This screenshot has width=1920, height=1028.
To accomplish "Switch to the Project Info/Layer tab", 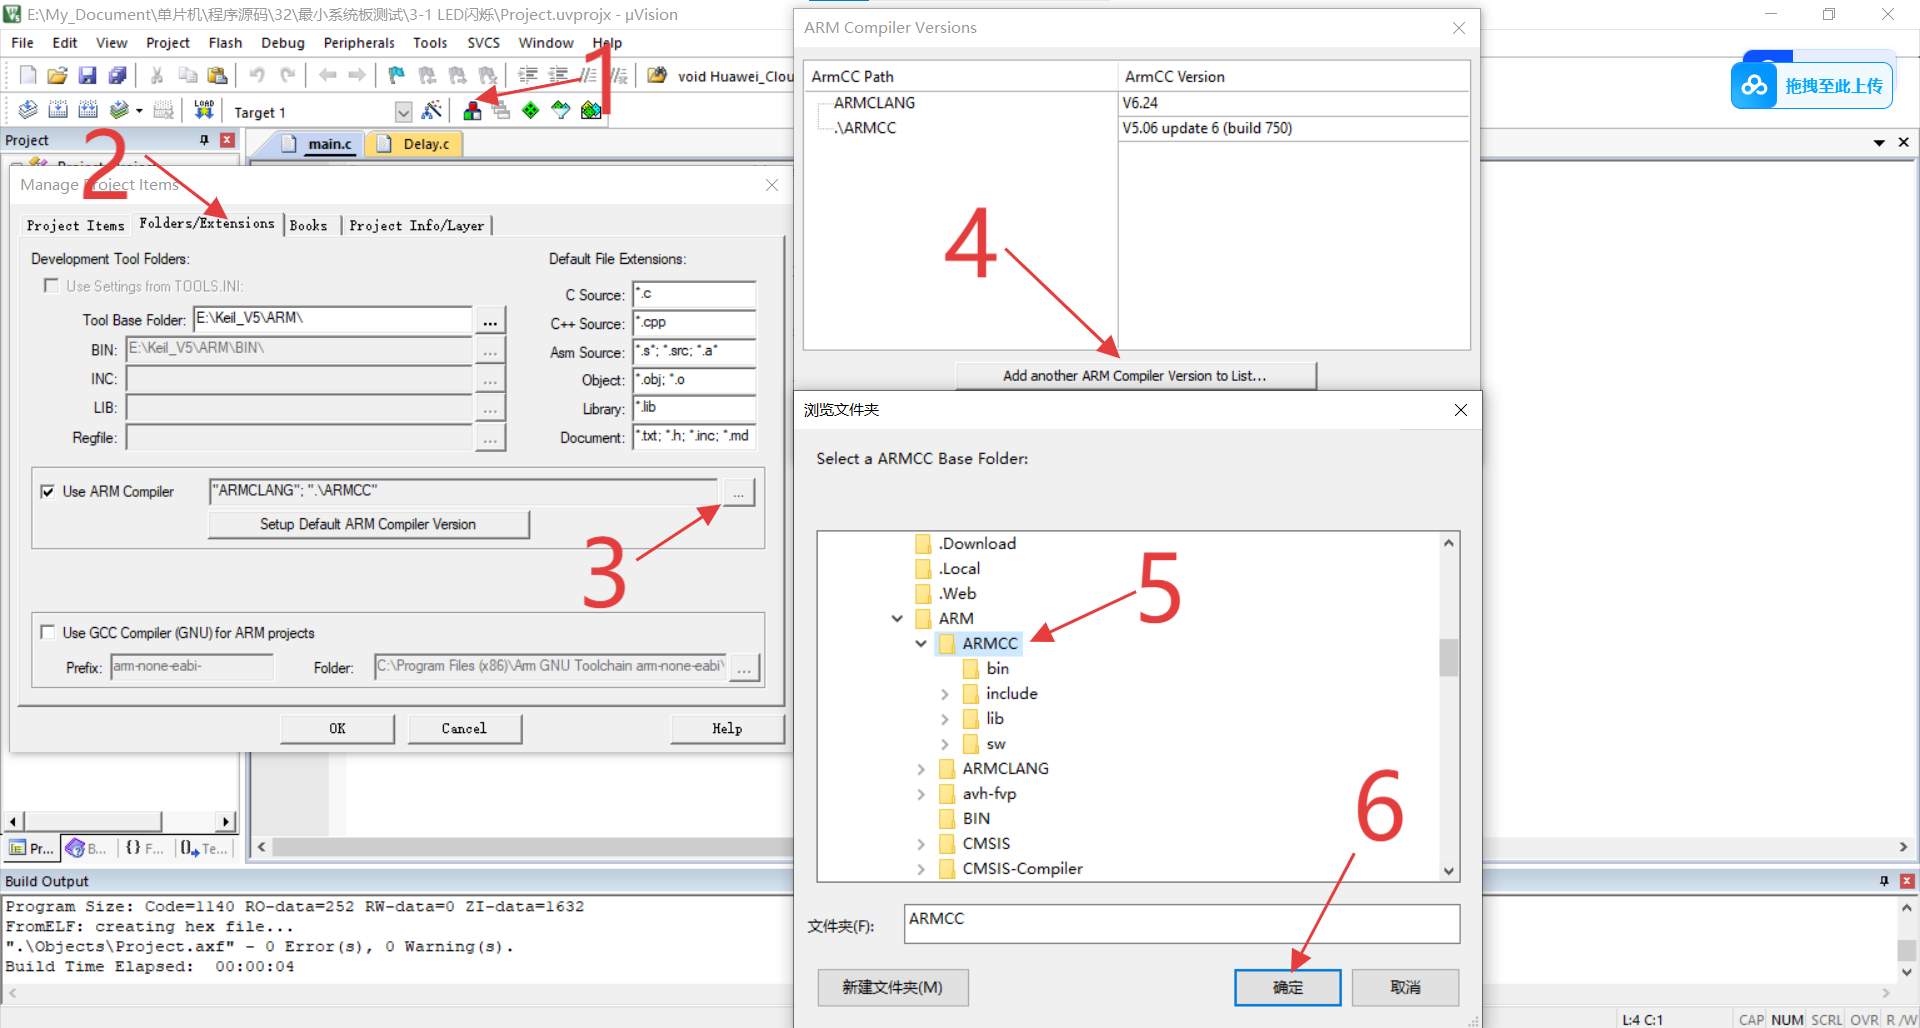I will coord(417,224).
